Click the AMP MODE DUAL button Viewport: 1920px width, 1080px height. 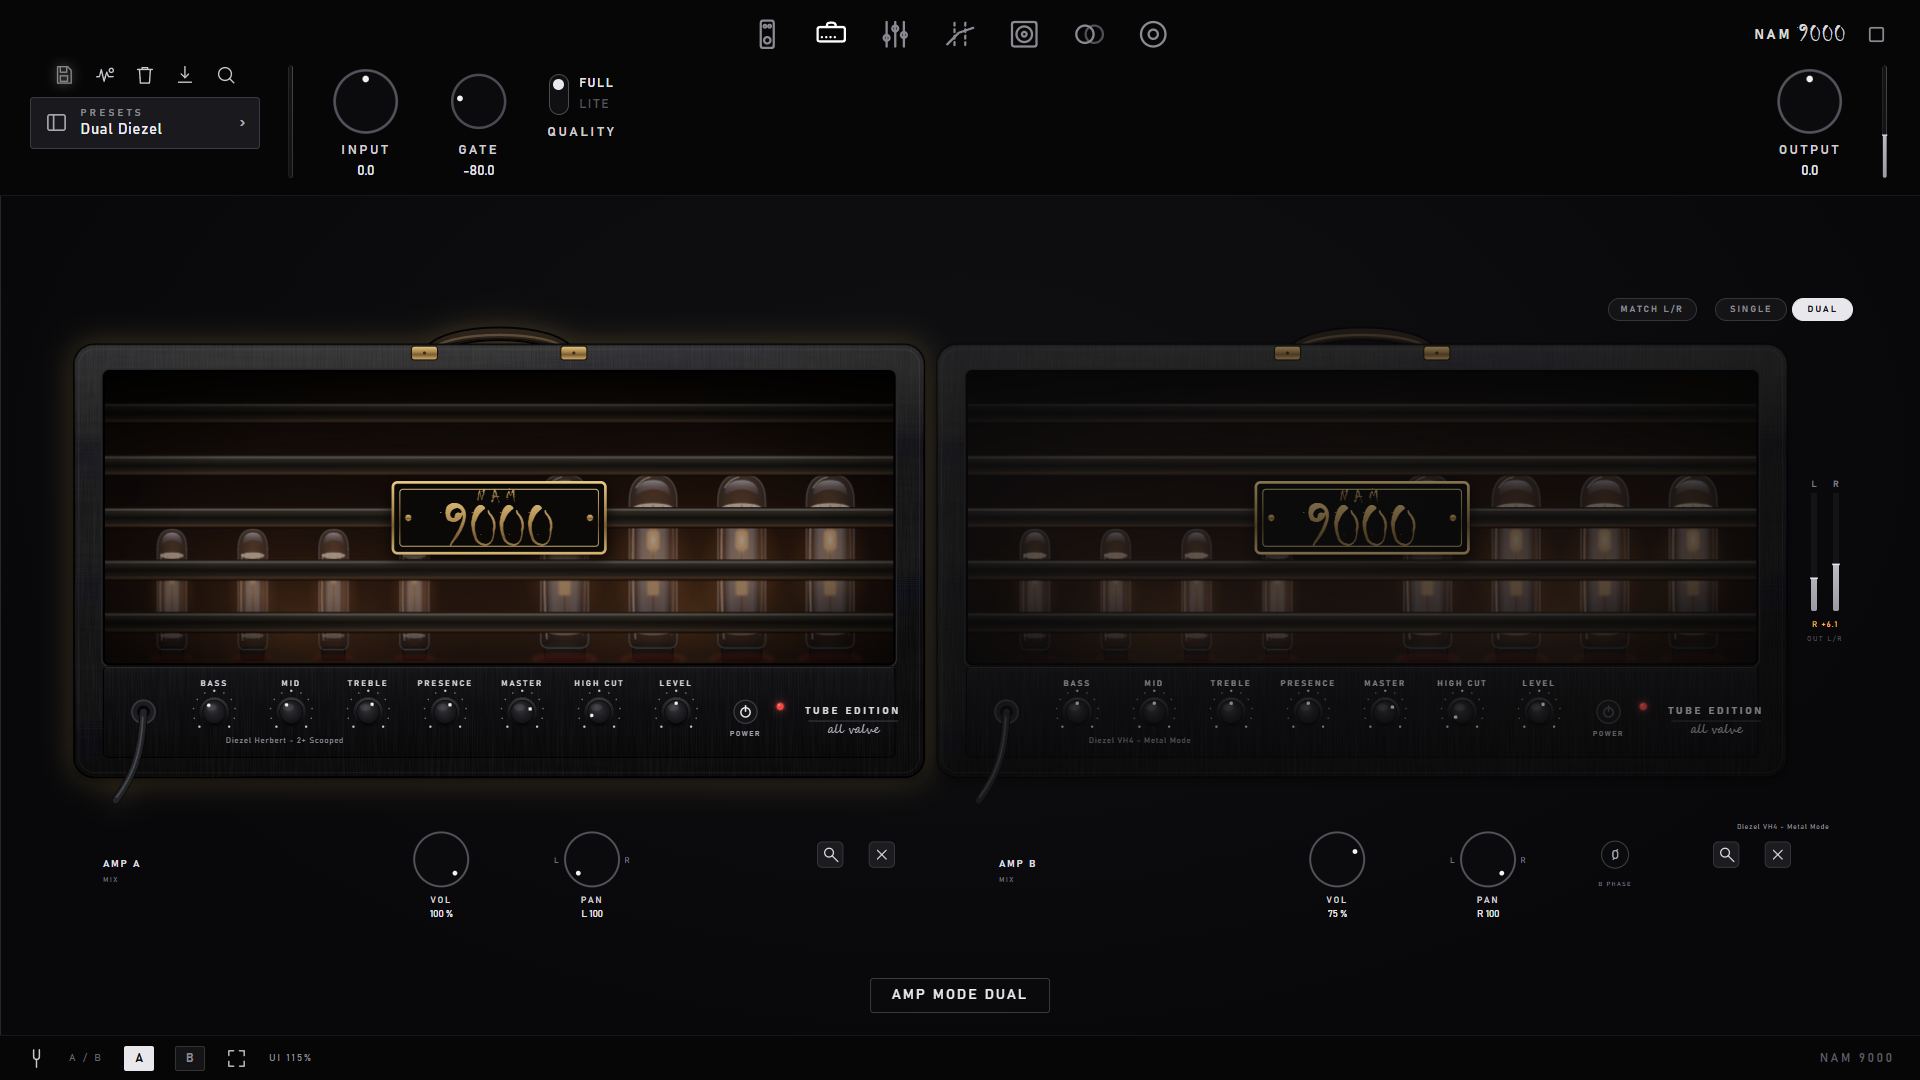(x=960, y=995)
